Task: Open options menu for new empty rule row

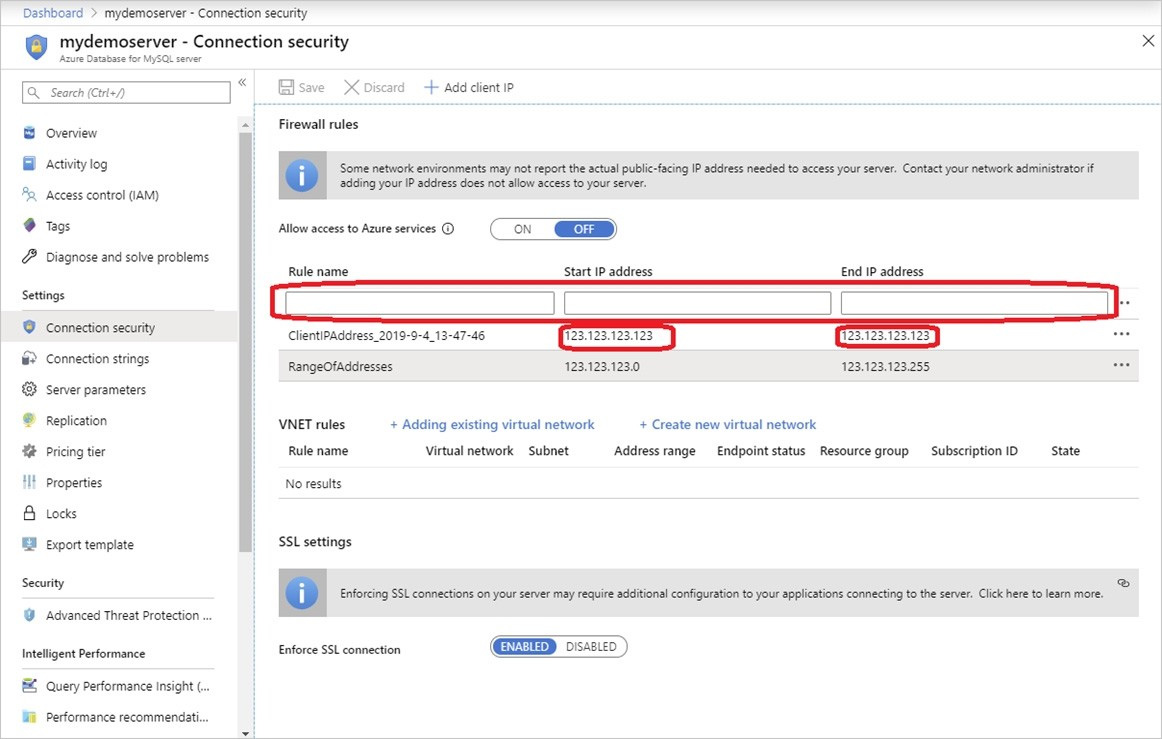Action: (1124, 303)
